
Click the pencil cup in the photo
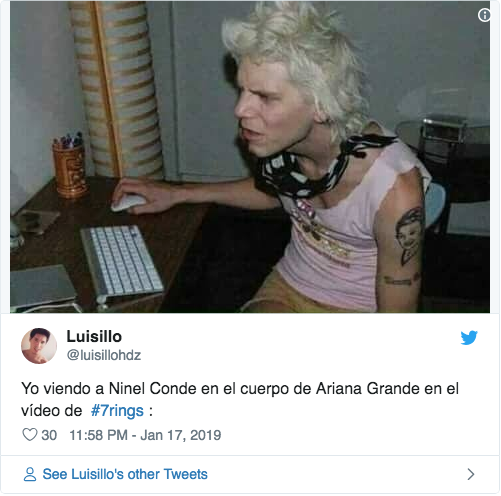click(x=69, y=165)
